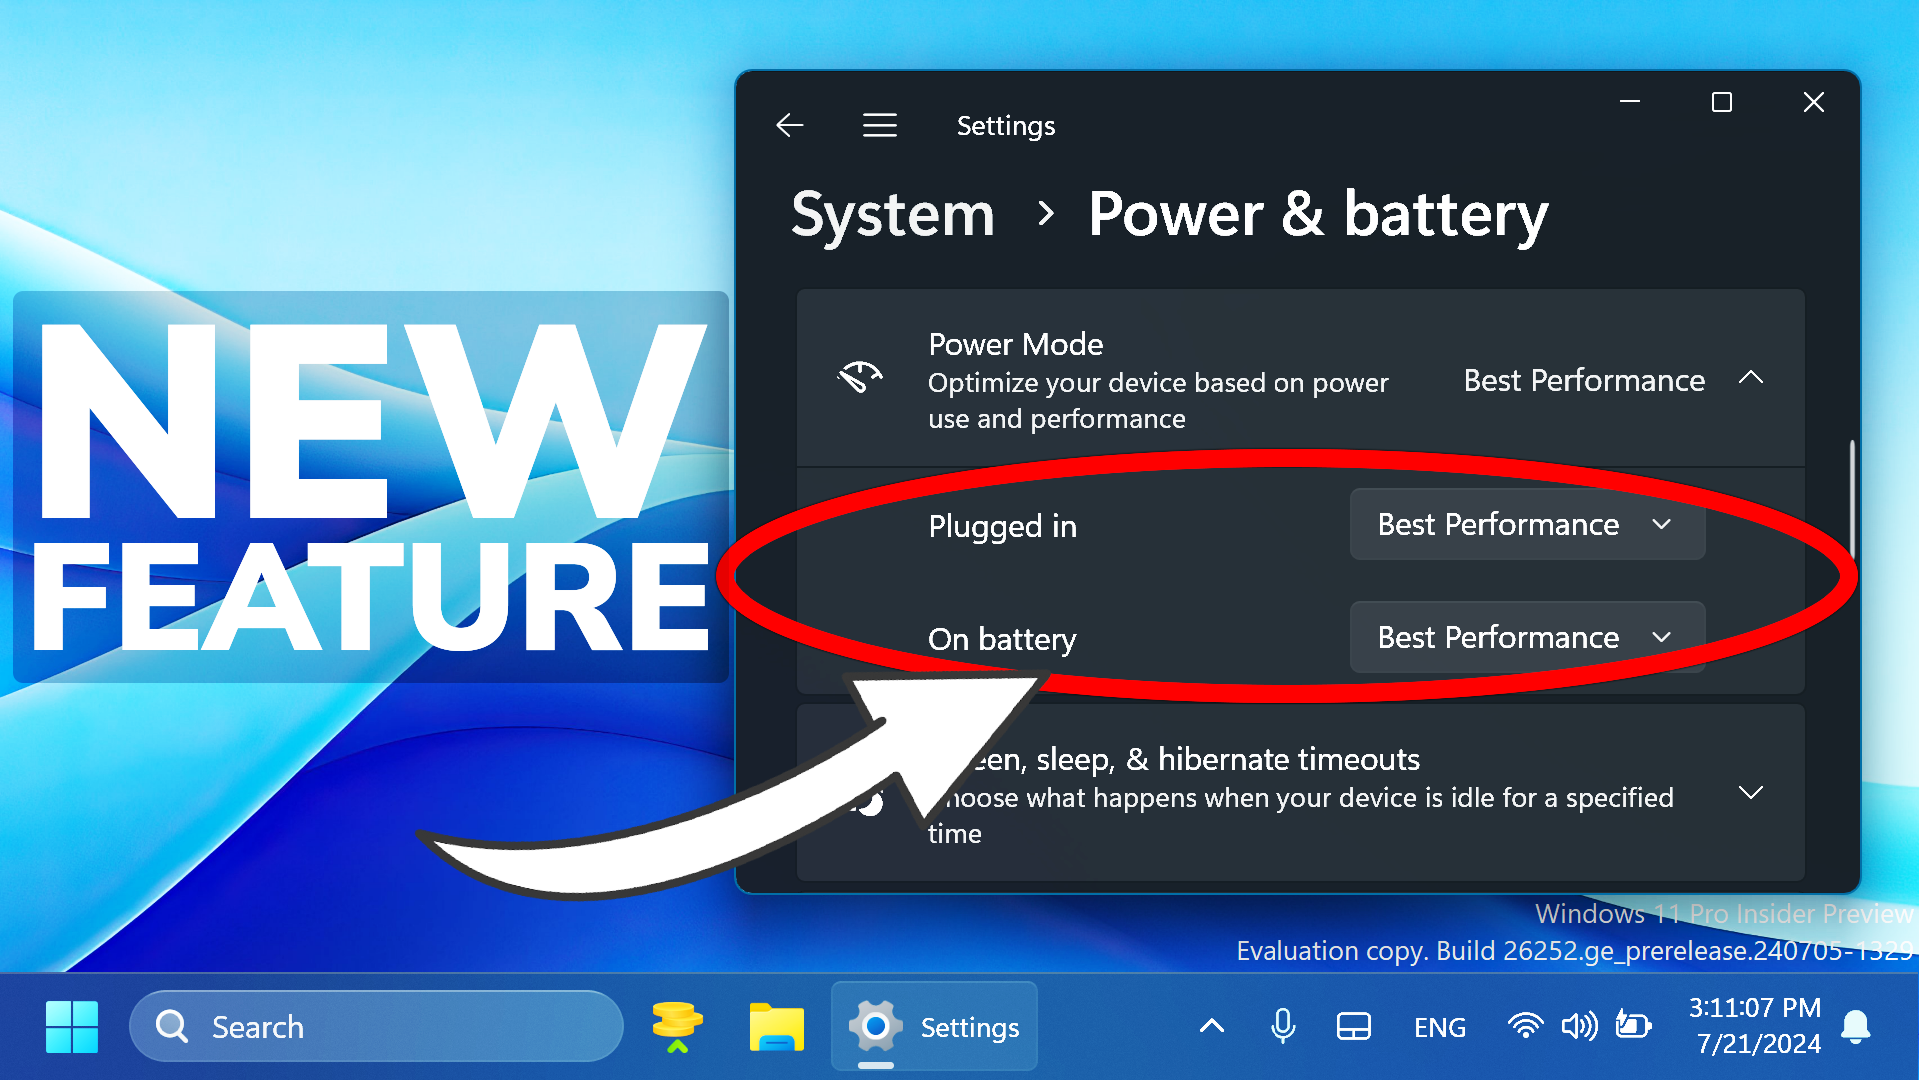Viewport: 1919px width, 1080px height.
Task: Click the microphone icon in the system tray
Action: (1283, 1026)
